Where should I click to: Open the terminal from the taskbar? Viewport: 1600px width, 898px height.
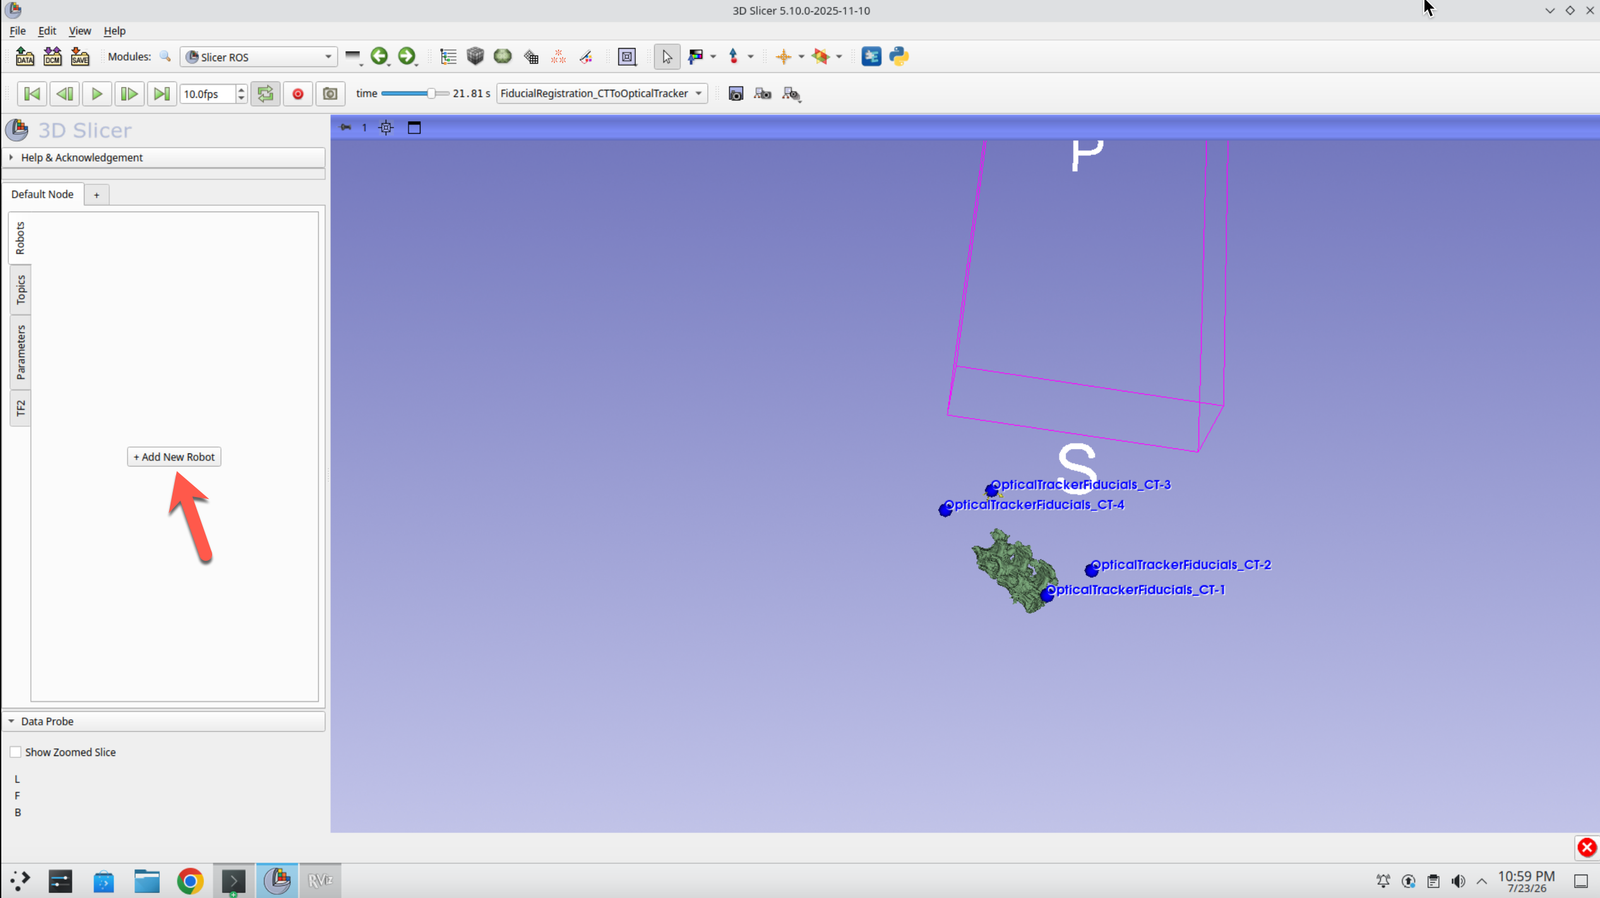(233, 881)
